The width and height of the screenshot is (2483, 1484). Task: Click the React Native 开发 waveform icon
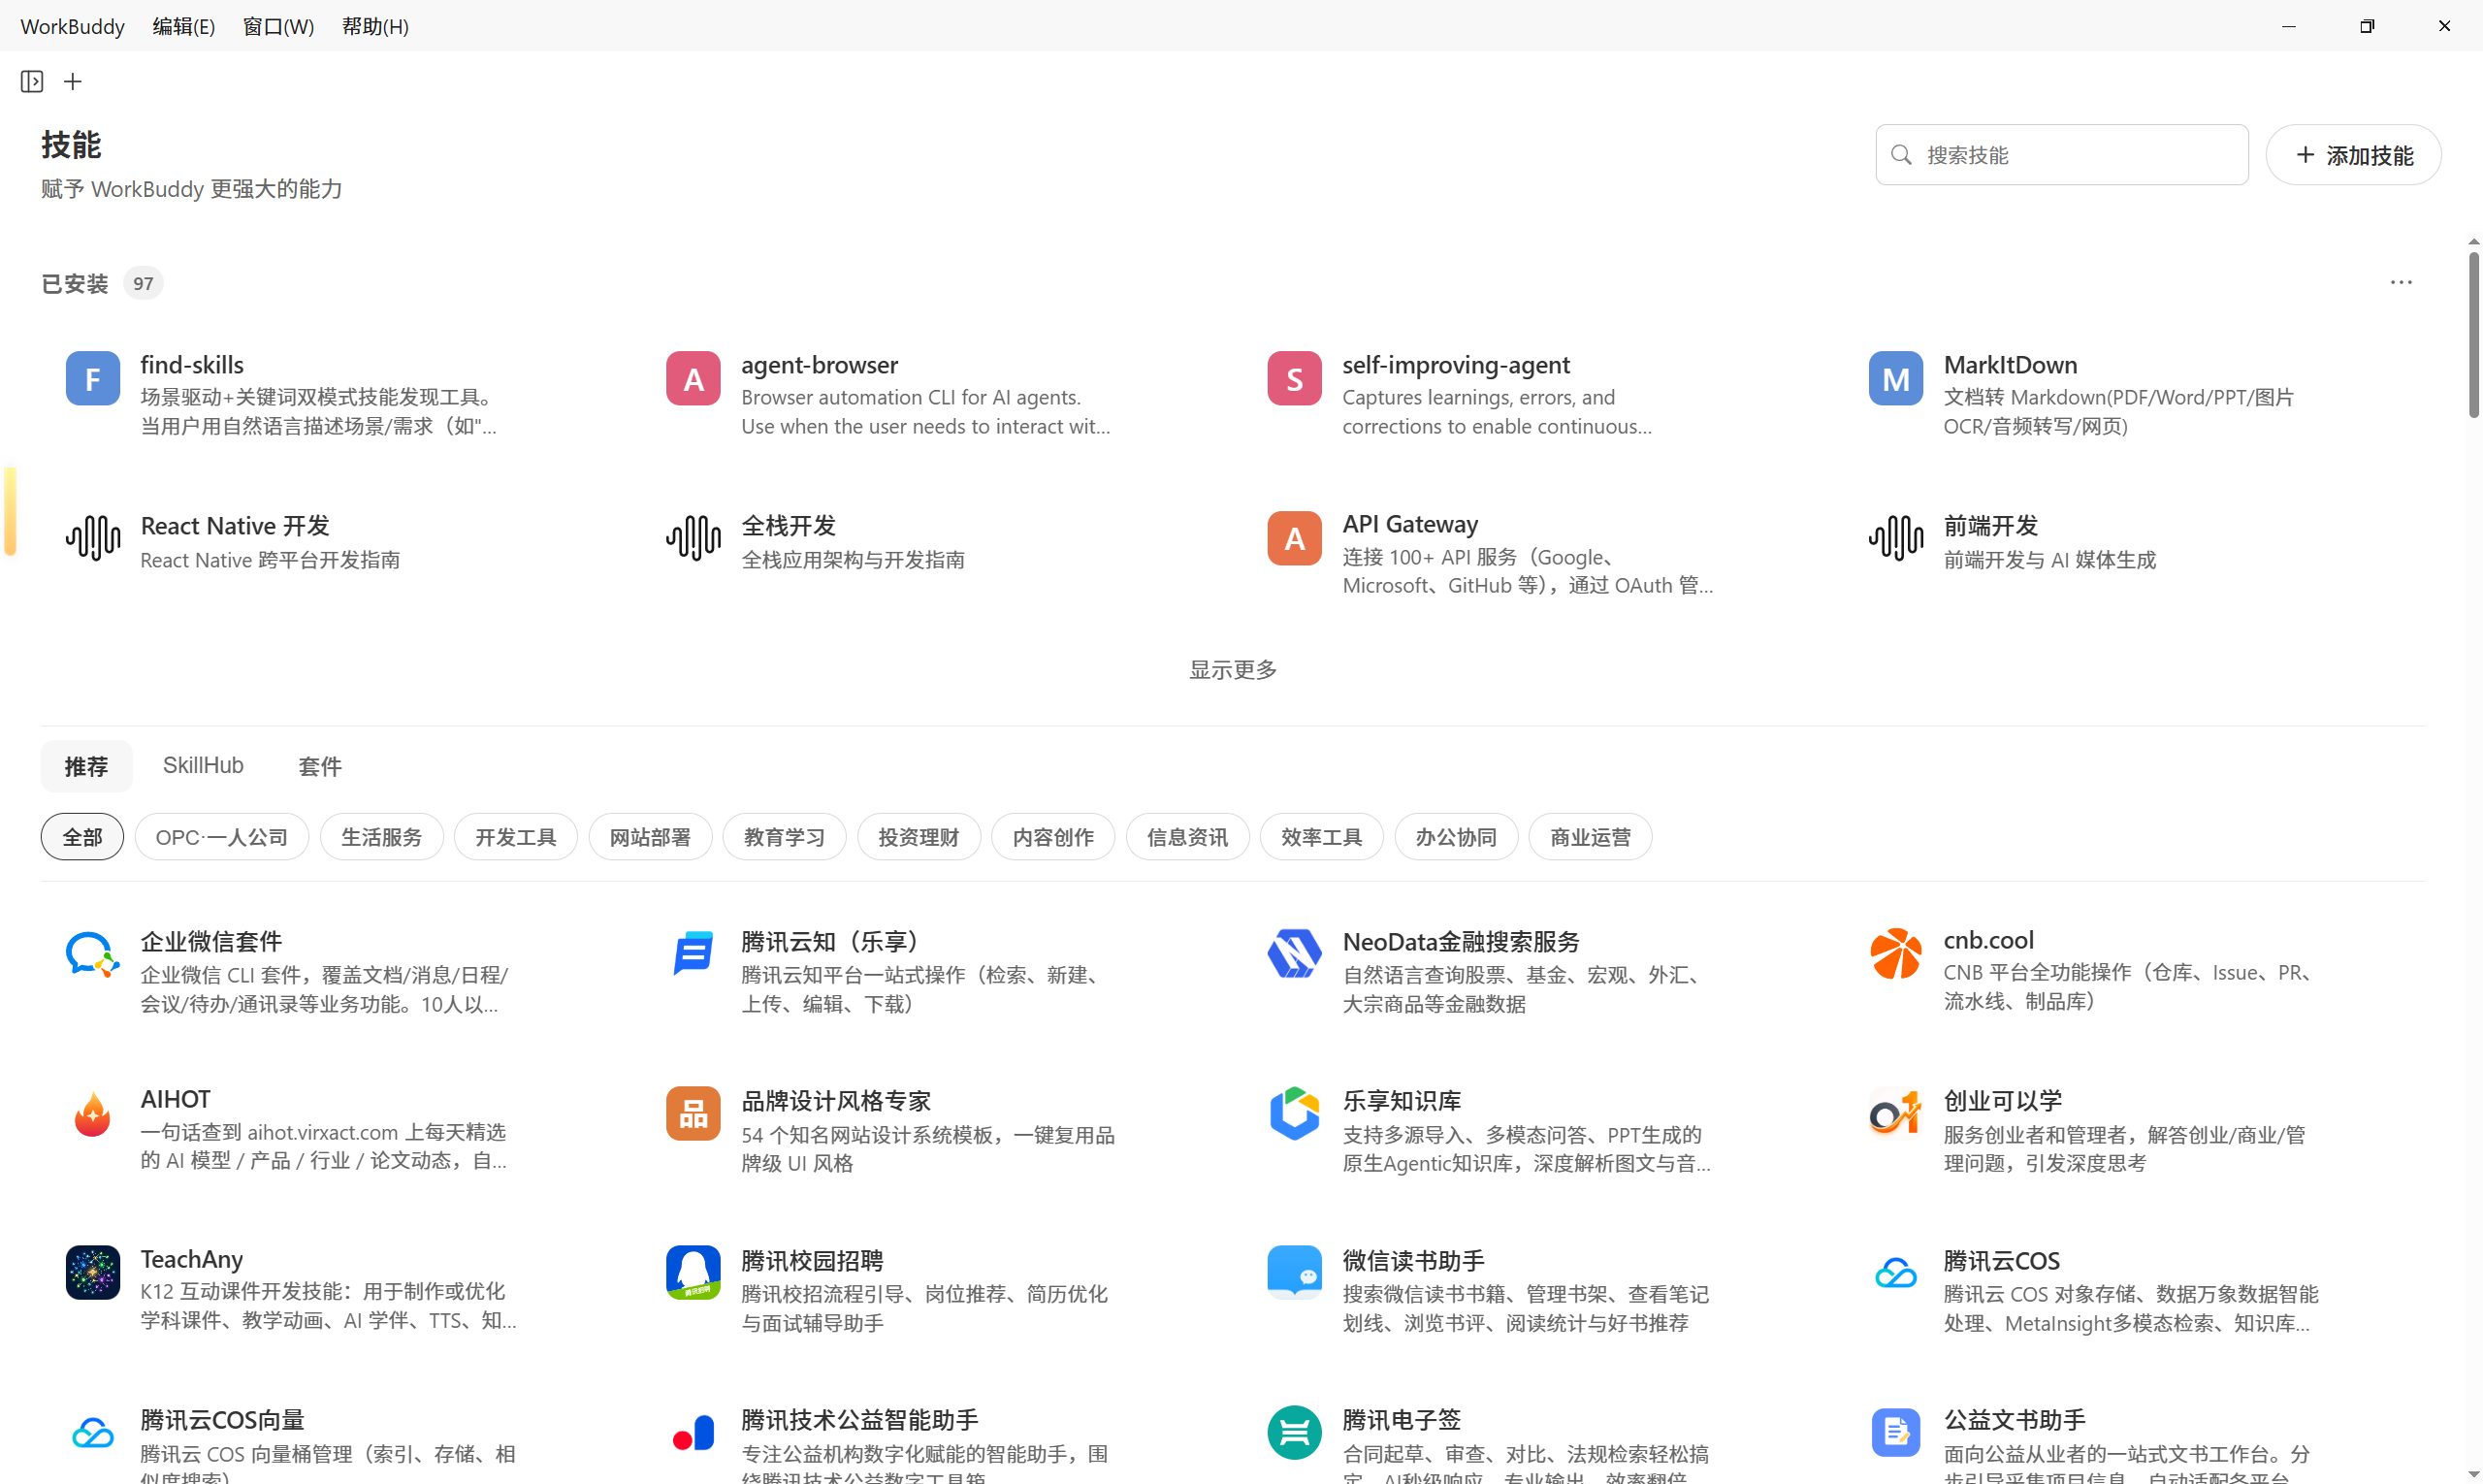coord(93,538)
